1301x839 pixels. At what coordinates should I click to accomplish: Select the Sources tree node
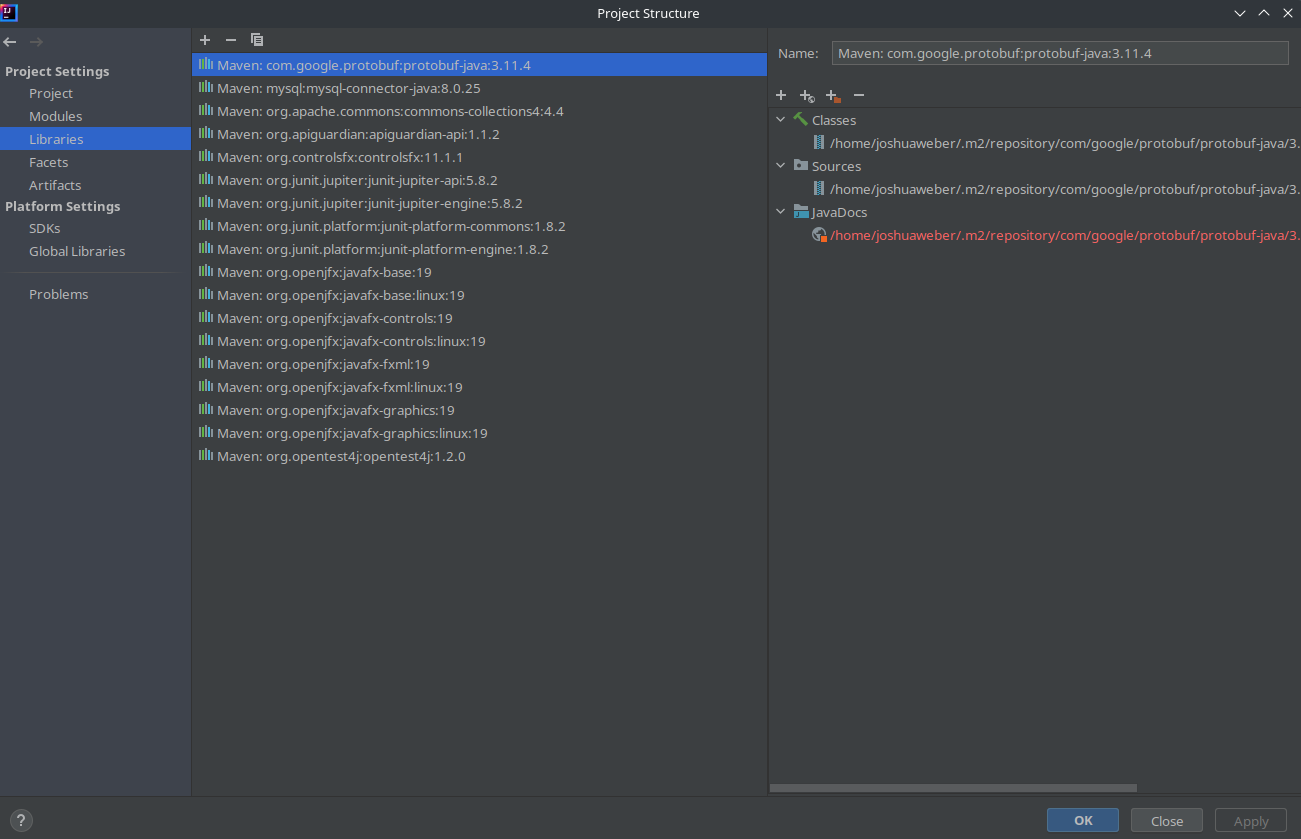click(836, 166)
